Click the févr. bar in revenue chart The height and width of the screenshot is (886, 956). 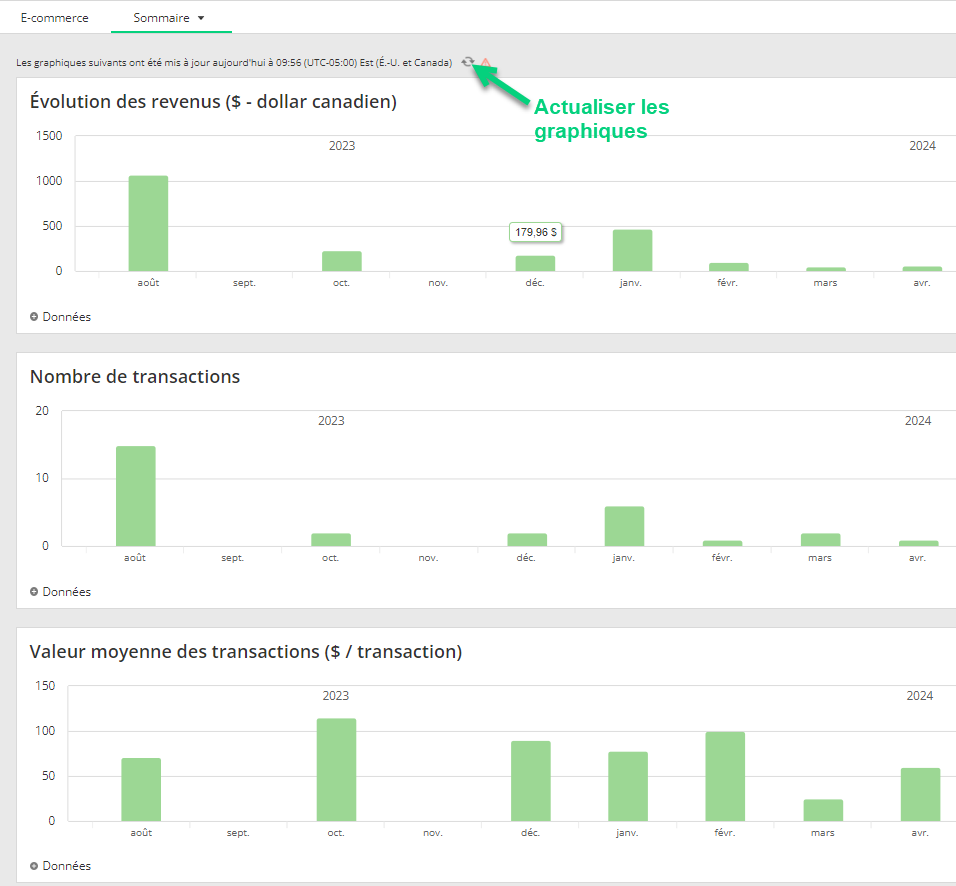pyautogui.click(x=729, y=267)
